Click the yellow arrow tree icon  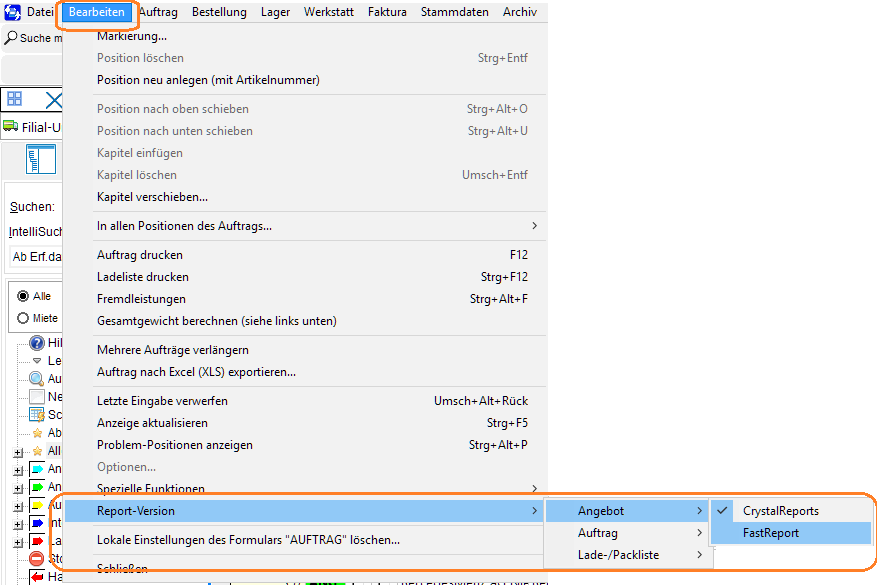coord(37,505)
